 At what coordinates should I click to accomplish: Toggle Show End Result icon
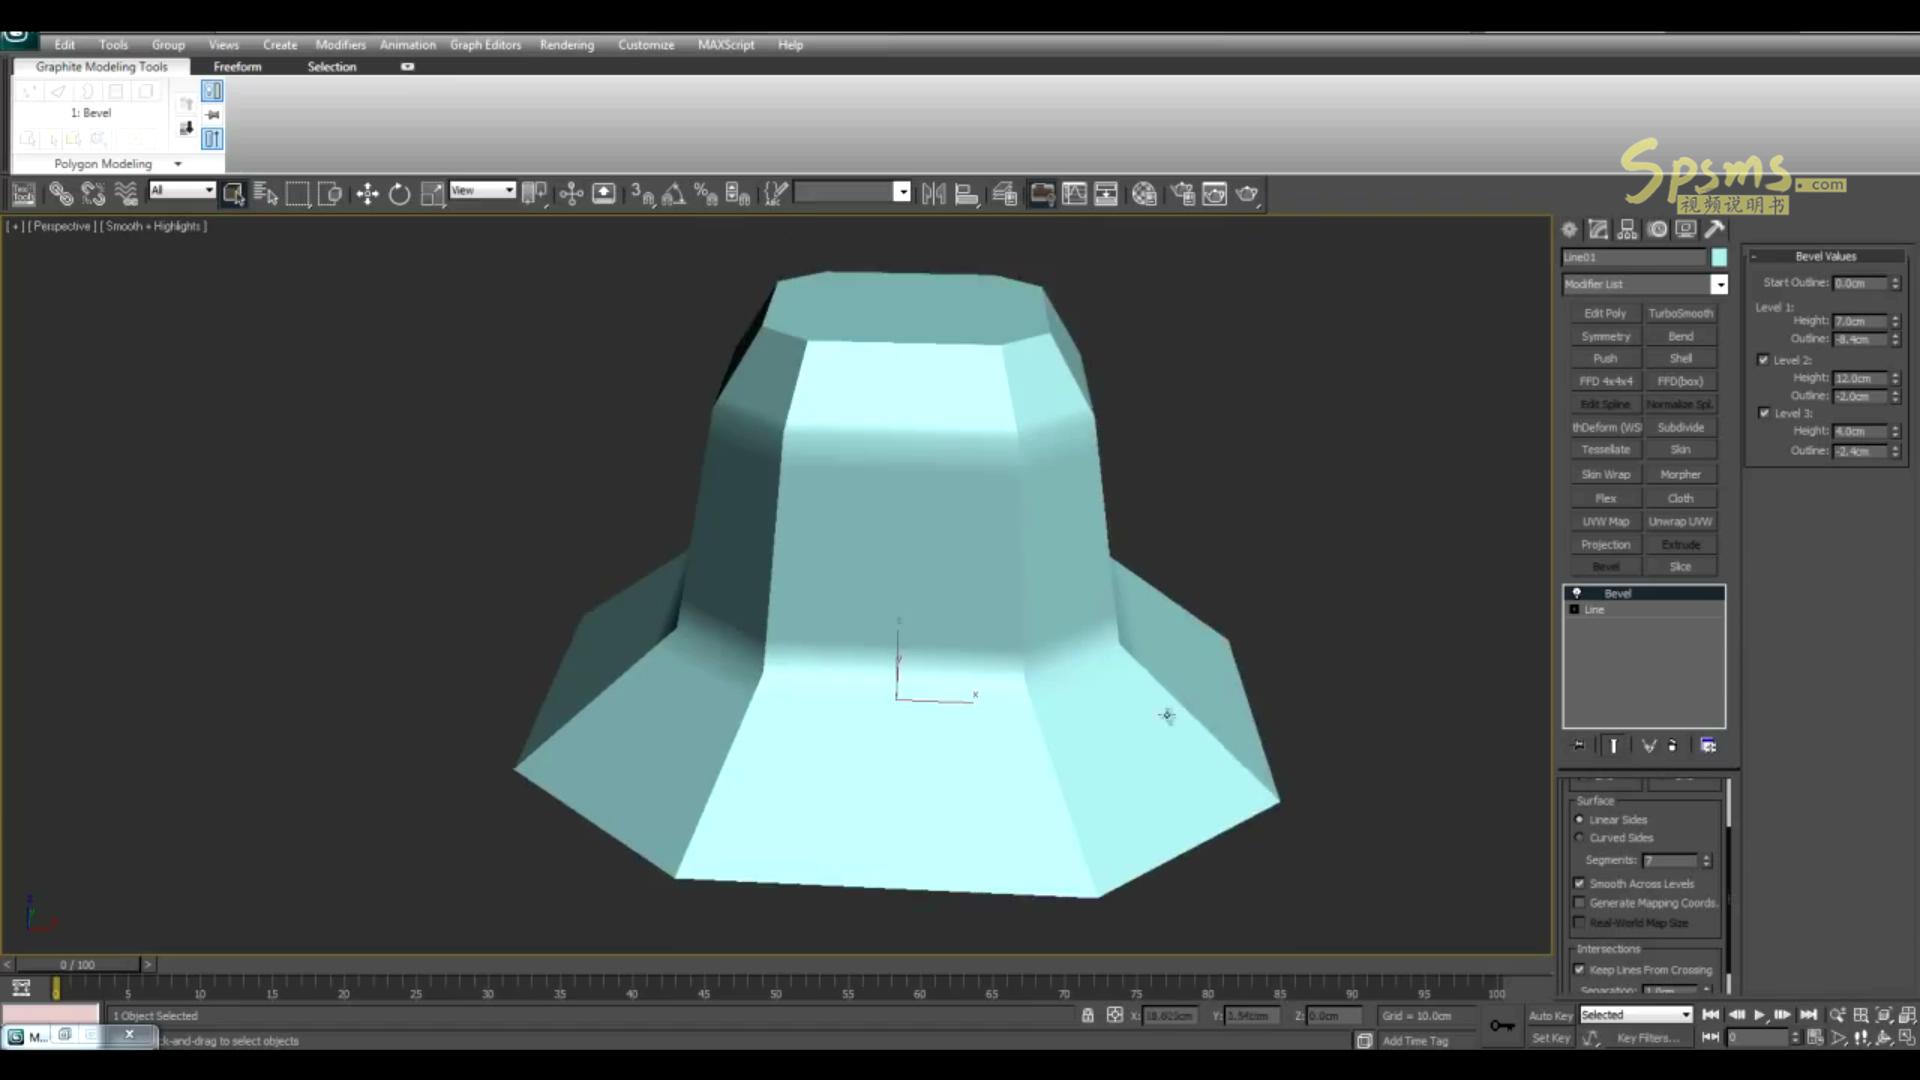point(1613,745)
